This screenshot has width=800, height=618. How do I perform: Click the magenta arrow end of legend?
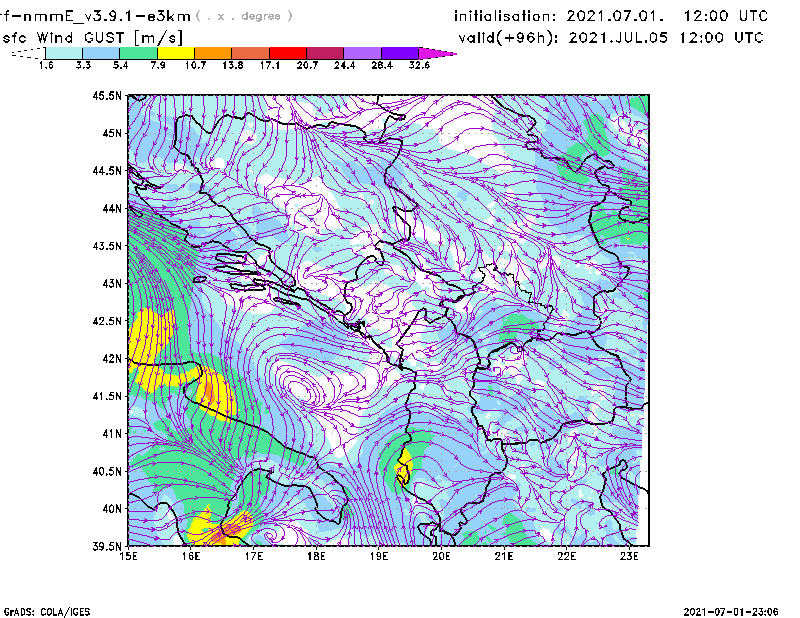(x=437, y=53)
